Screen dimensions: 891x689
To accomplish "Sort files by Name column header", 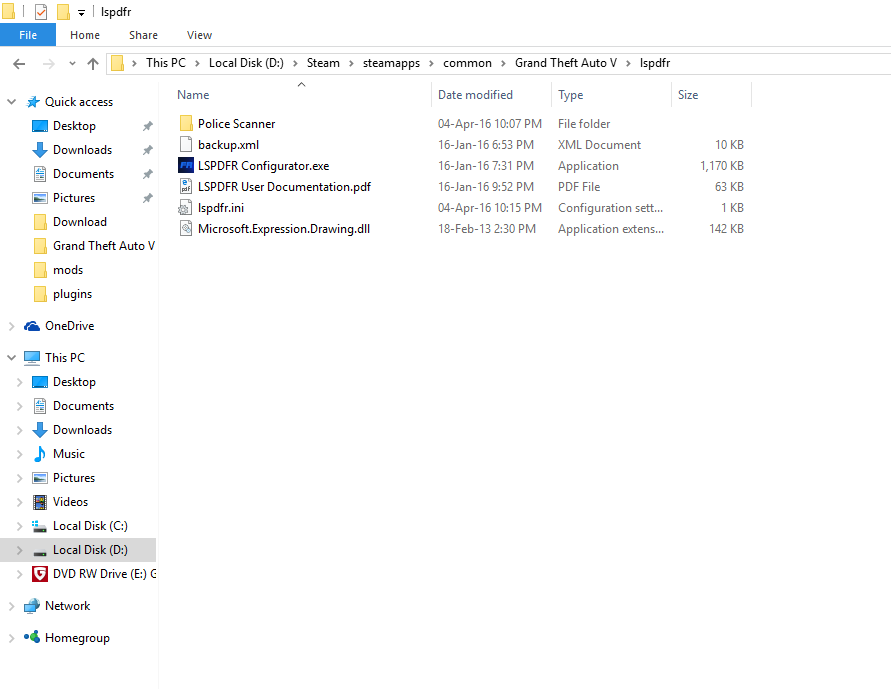I will tap(193, 95).
